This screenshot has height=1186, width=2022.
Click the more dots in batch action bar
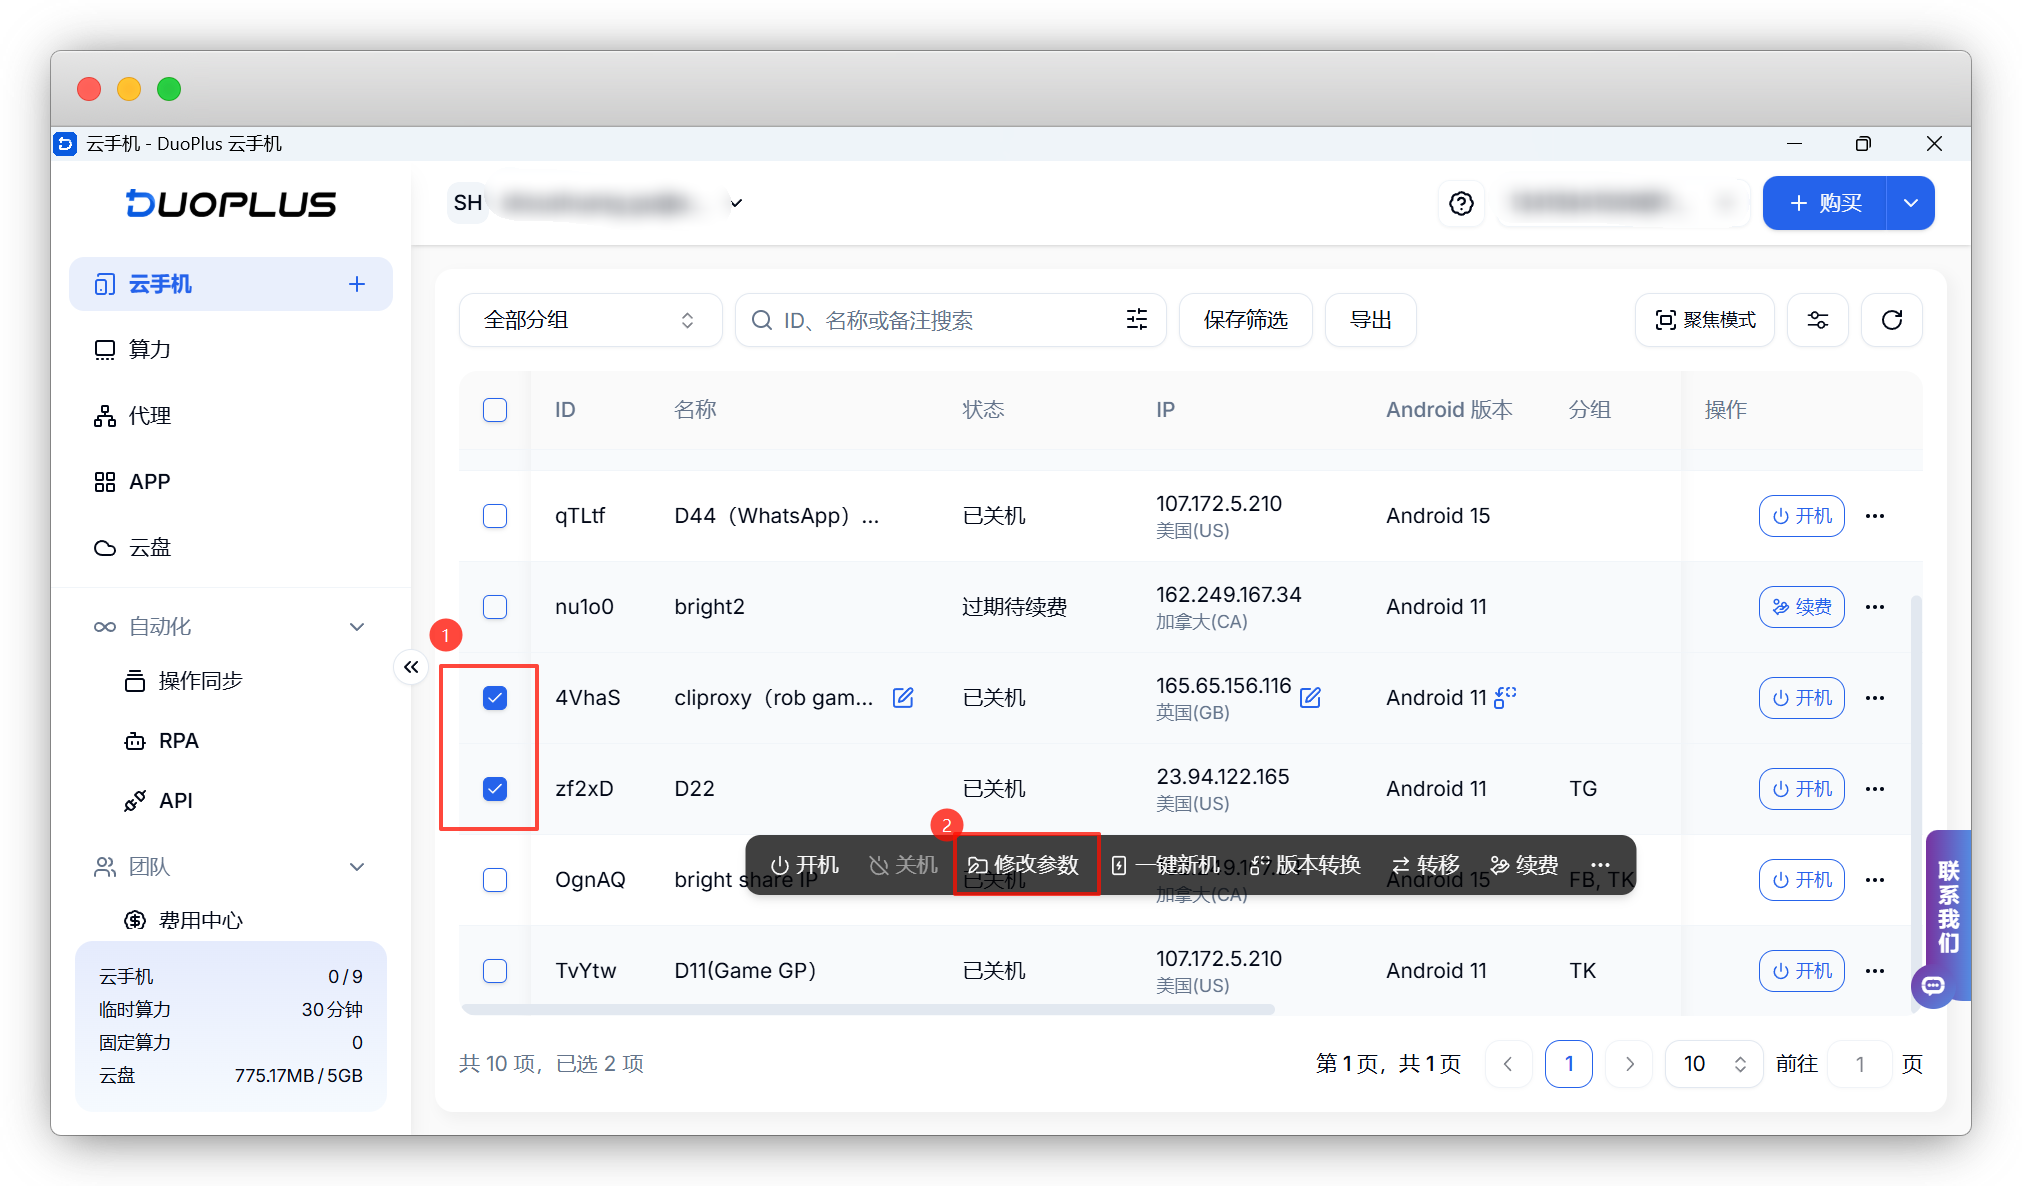tap(1600, 865)
